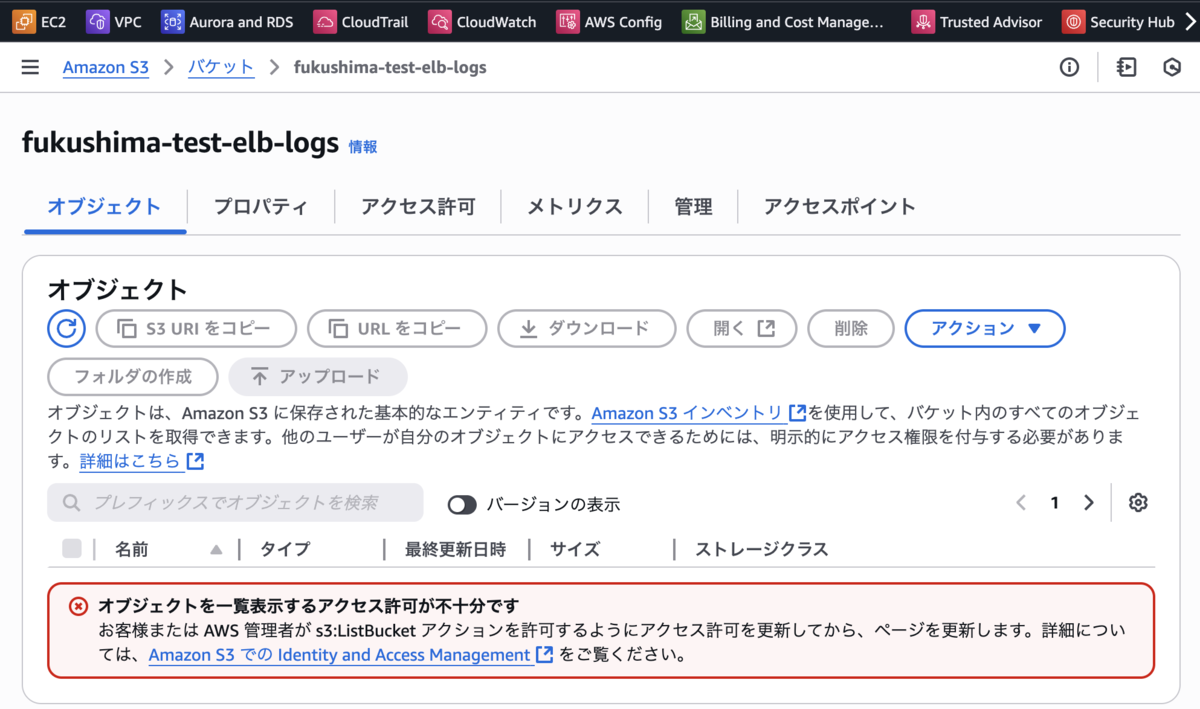This screenshot has width=1200, height=709.
Task: Open 詳細はこちら link
Action: 142,461
